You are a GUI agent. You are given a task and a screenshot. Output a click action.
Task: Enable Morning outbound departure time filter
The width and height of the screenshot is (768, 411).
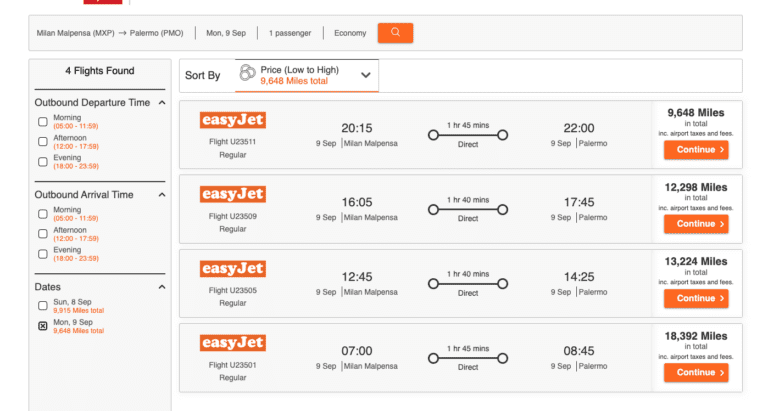point(43,122)
